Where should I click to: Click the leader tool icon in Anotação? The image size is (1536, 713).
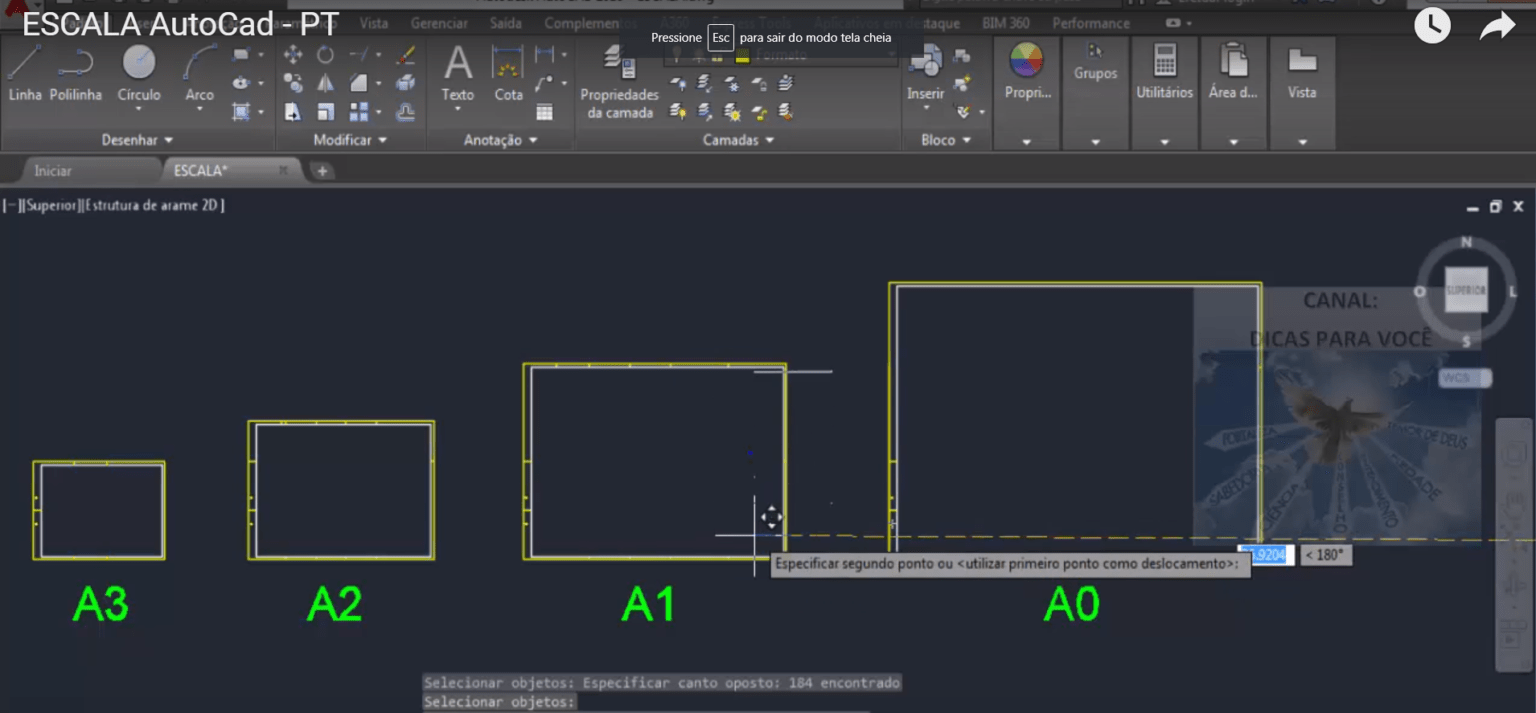coord(544,83)
